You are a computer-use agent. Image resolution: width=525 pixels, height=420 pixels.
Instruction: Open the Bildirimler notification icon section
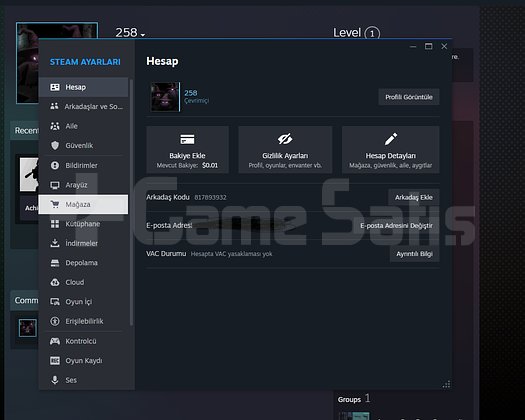click(55, 165)
